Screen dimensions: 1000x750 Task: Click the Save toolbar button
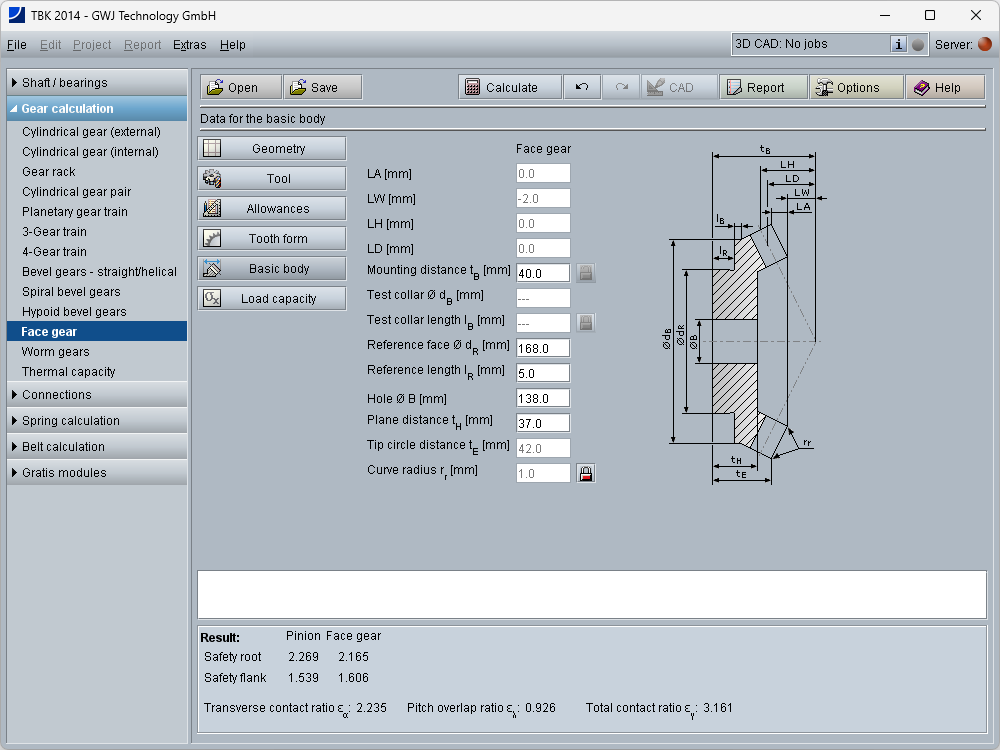[x=322, y=88]
